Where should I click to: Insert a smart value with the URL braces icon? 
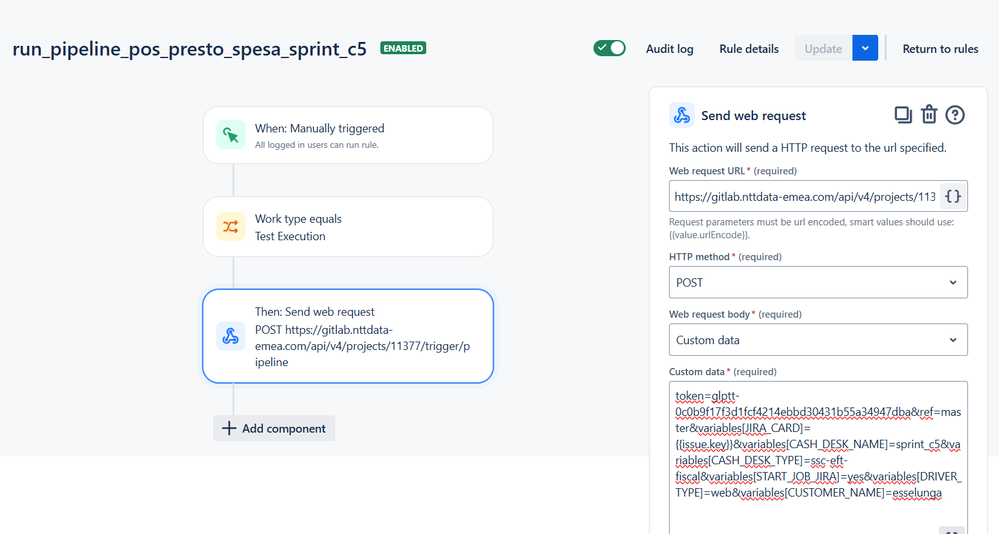click(953, 196)
